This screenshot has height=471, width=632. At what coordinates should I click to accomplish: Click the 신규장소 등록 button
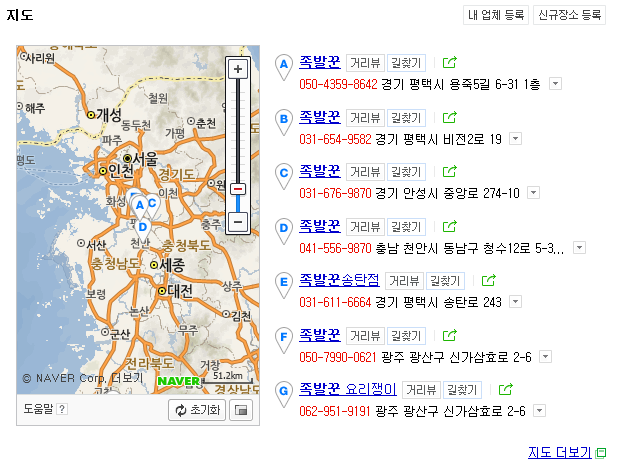[570, 15]
